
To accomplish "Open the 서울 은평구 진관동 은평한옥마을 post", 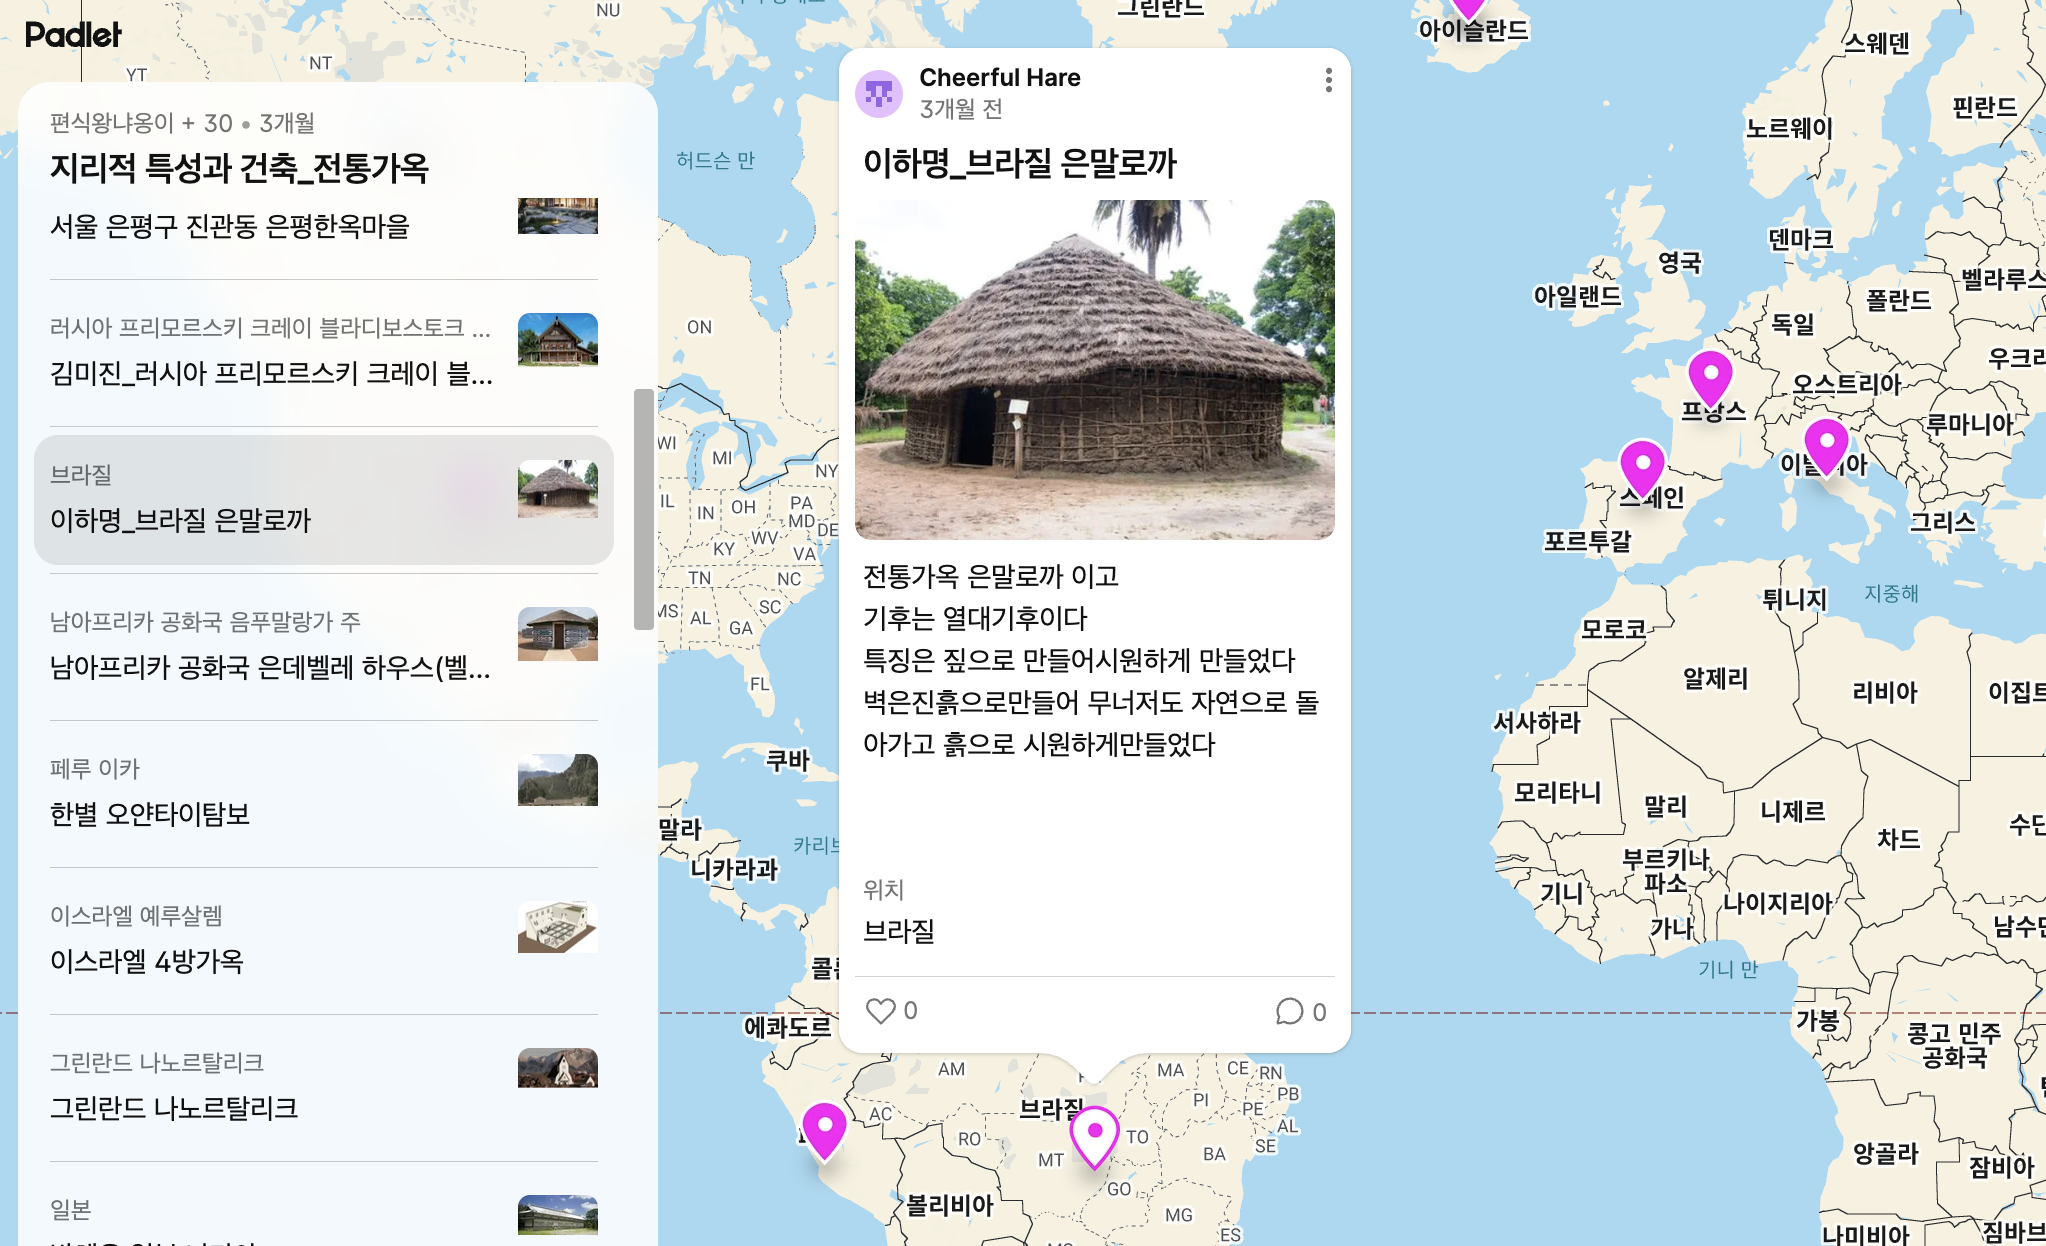I will 230,226.
